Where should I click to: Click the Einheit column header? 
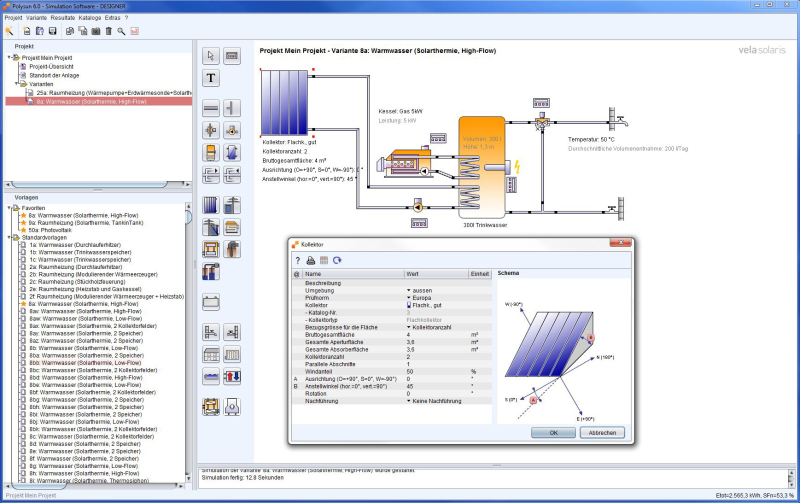coord(480,274)
